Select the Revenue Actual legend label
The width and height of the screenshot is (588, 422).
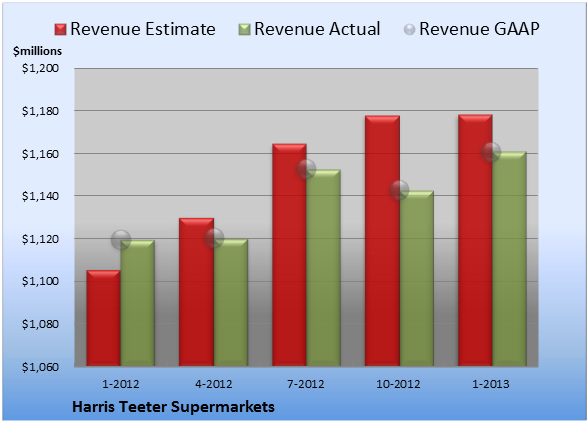coord(317,29)
